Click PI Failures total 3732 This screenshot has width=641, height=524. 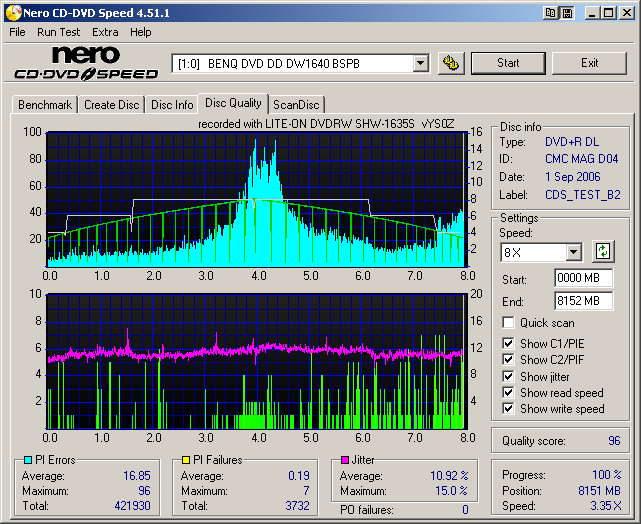(x=297, y=506)
